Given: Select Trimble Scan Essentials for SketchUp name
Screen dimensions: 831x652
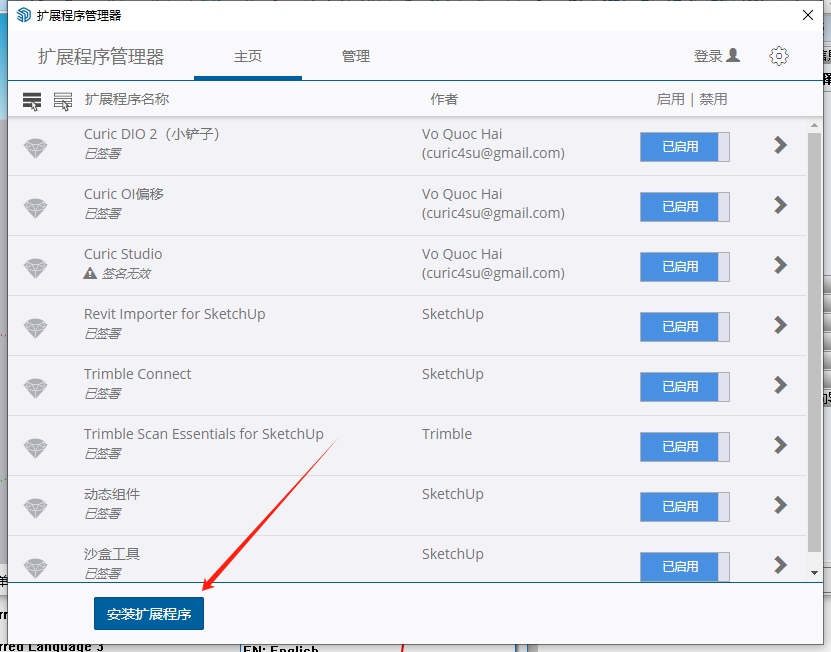Looking at the screenshot, I should click(x=204, y=434).
